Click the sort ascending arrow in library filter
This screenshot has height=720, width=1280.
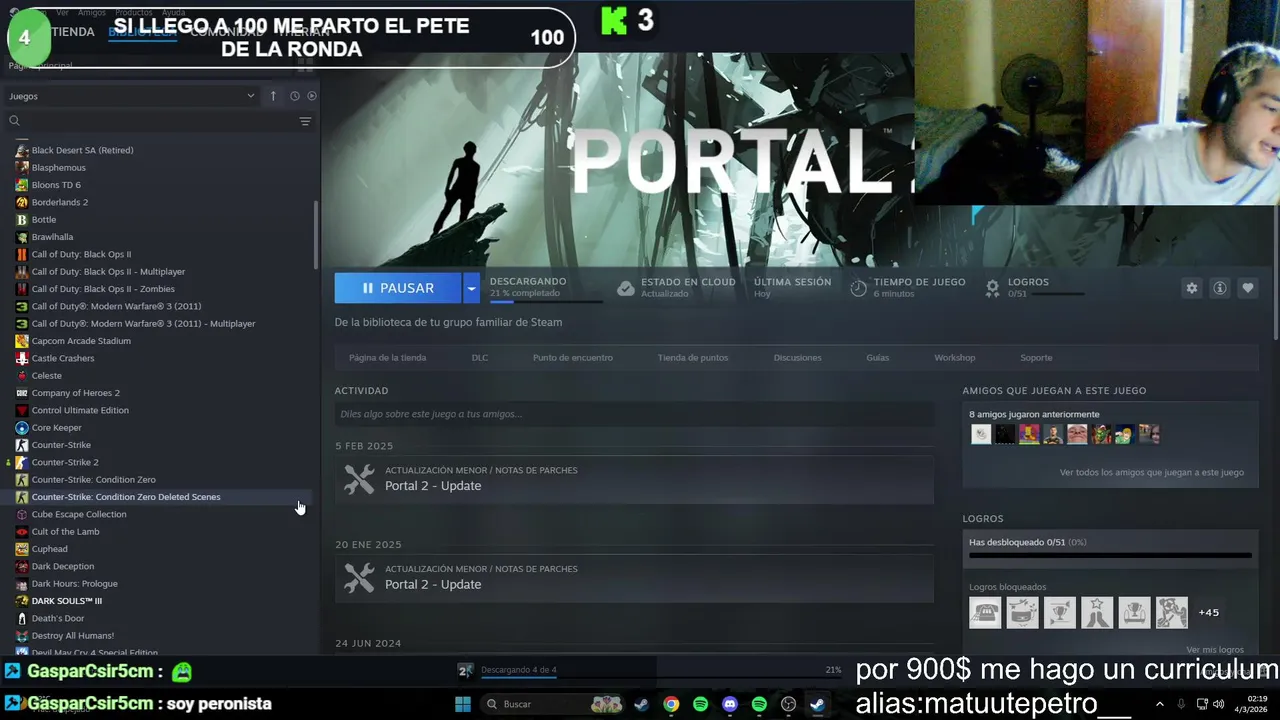pos(273,96)
